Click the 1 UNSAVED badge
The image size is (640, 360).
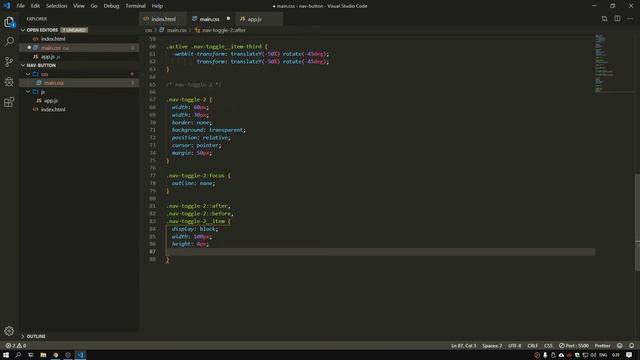pyautogui.click(x=74, y=30)
